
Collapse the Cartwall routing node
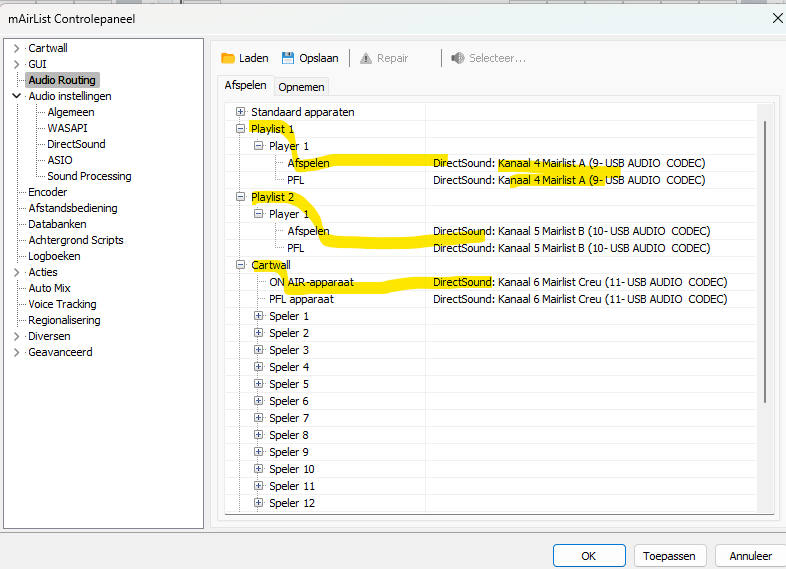[x=241, y=265]
